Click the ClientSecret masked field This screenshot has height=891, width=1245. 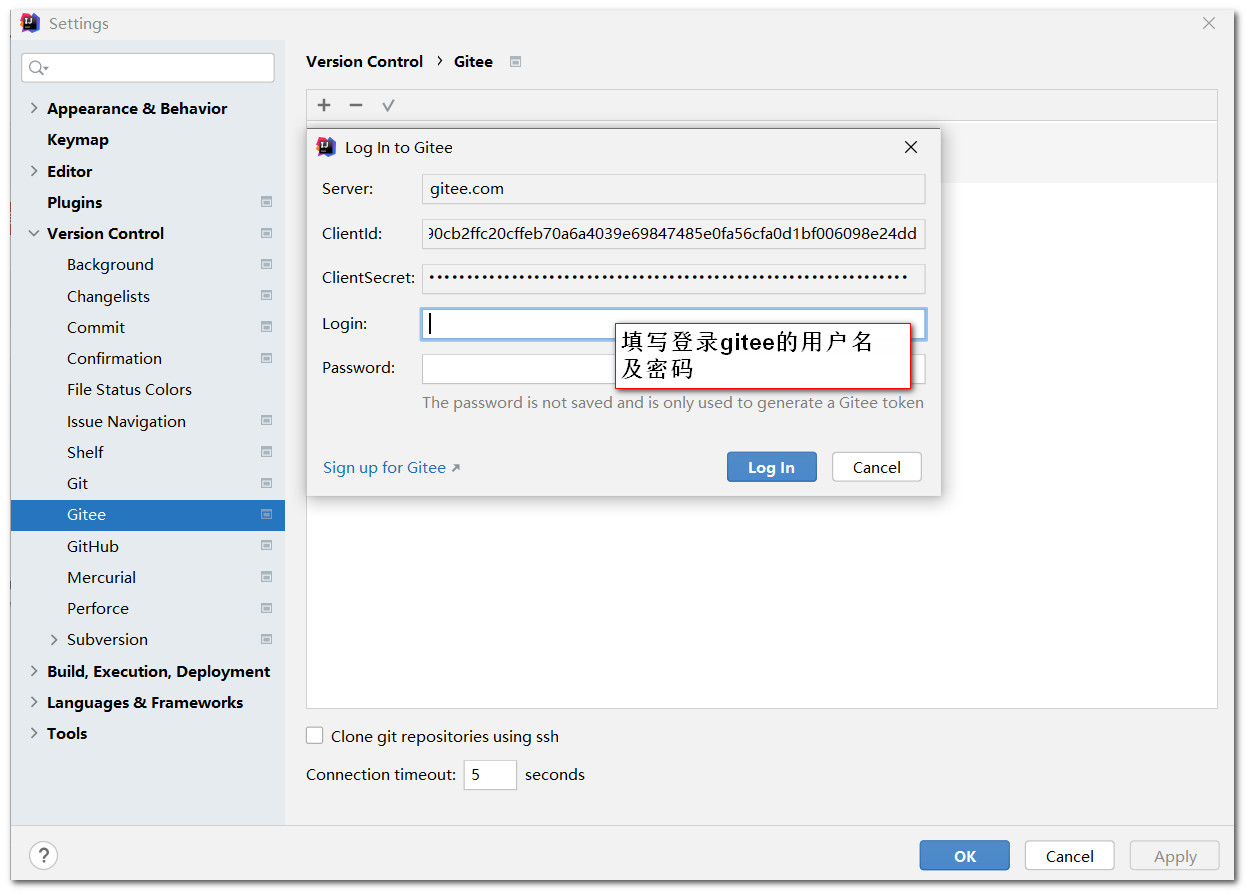[673, 278]
